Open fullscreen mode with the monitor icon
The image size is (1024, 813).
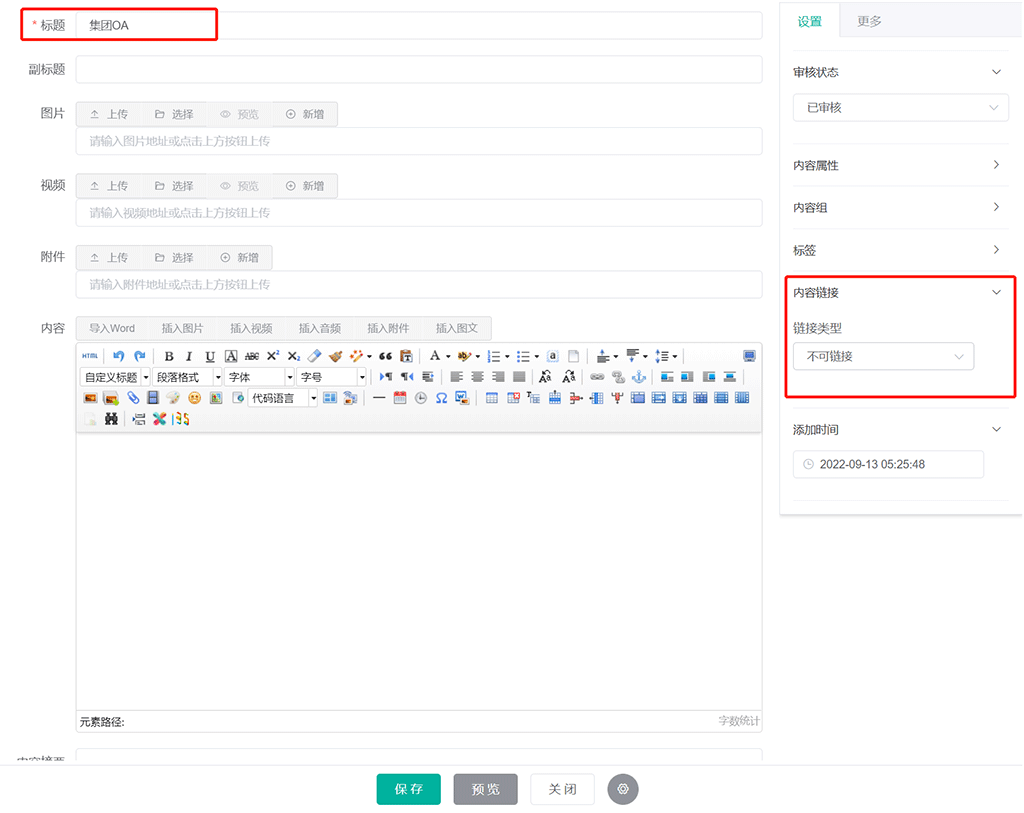749,356
